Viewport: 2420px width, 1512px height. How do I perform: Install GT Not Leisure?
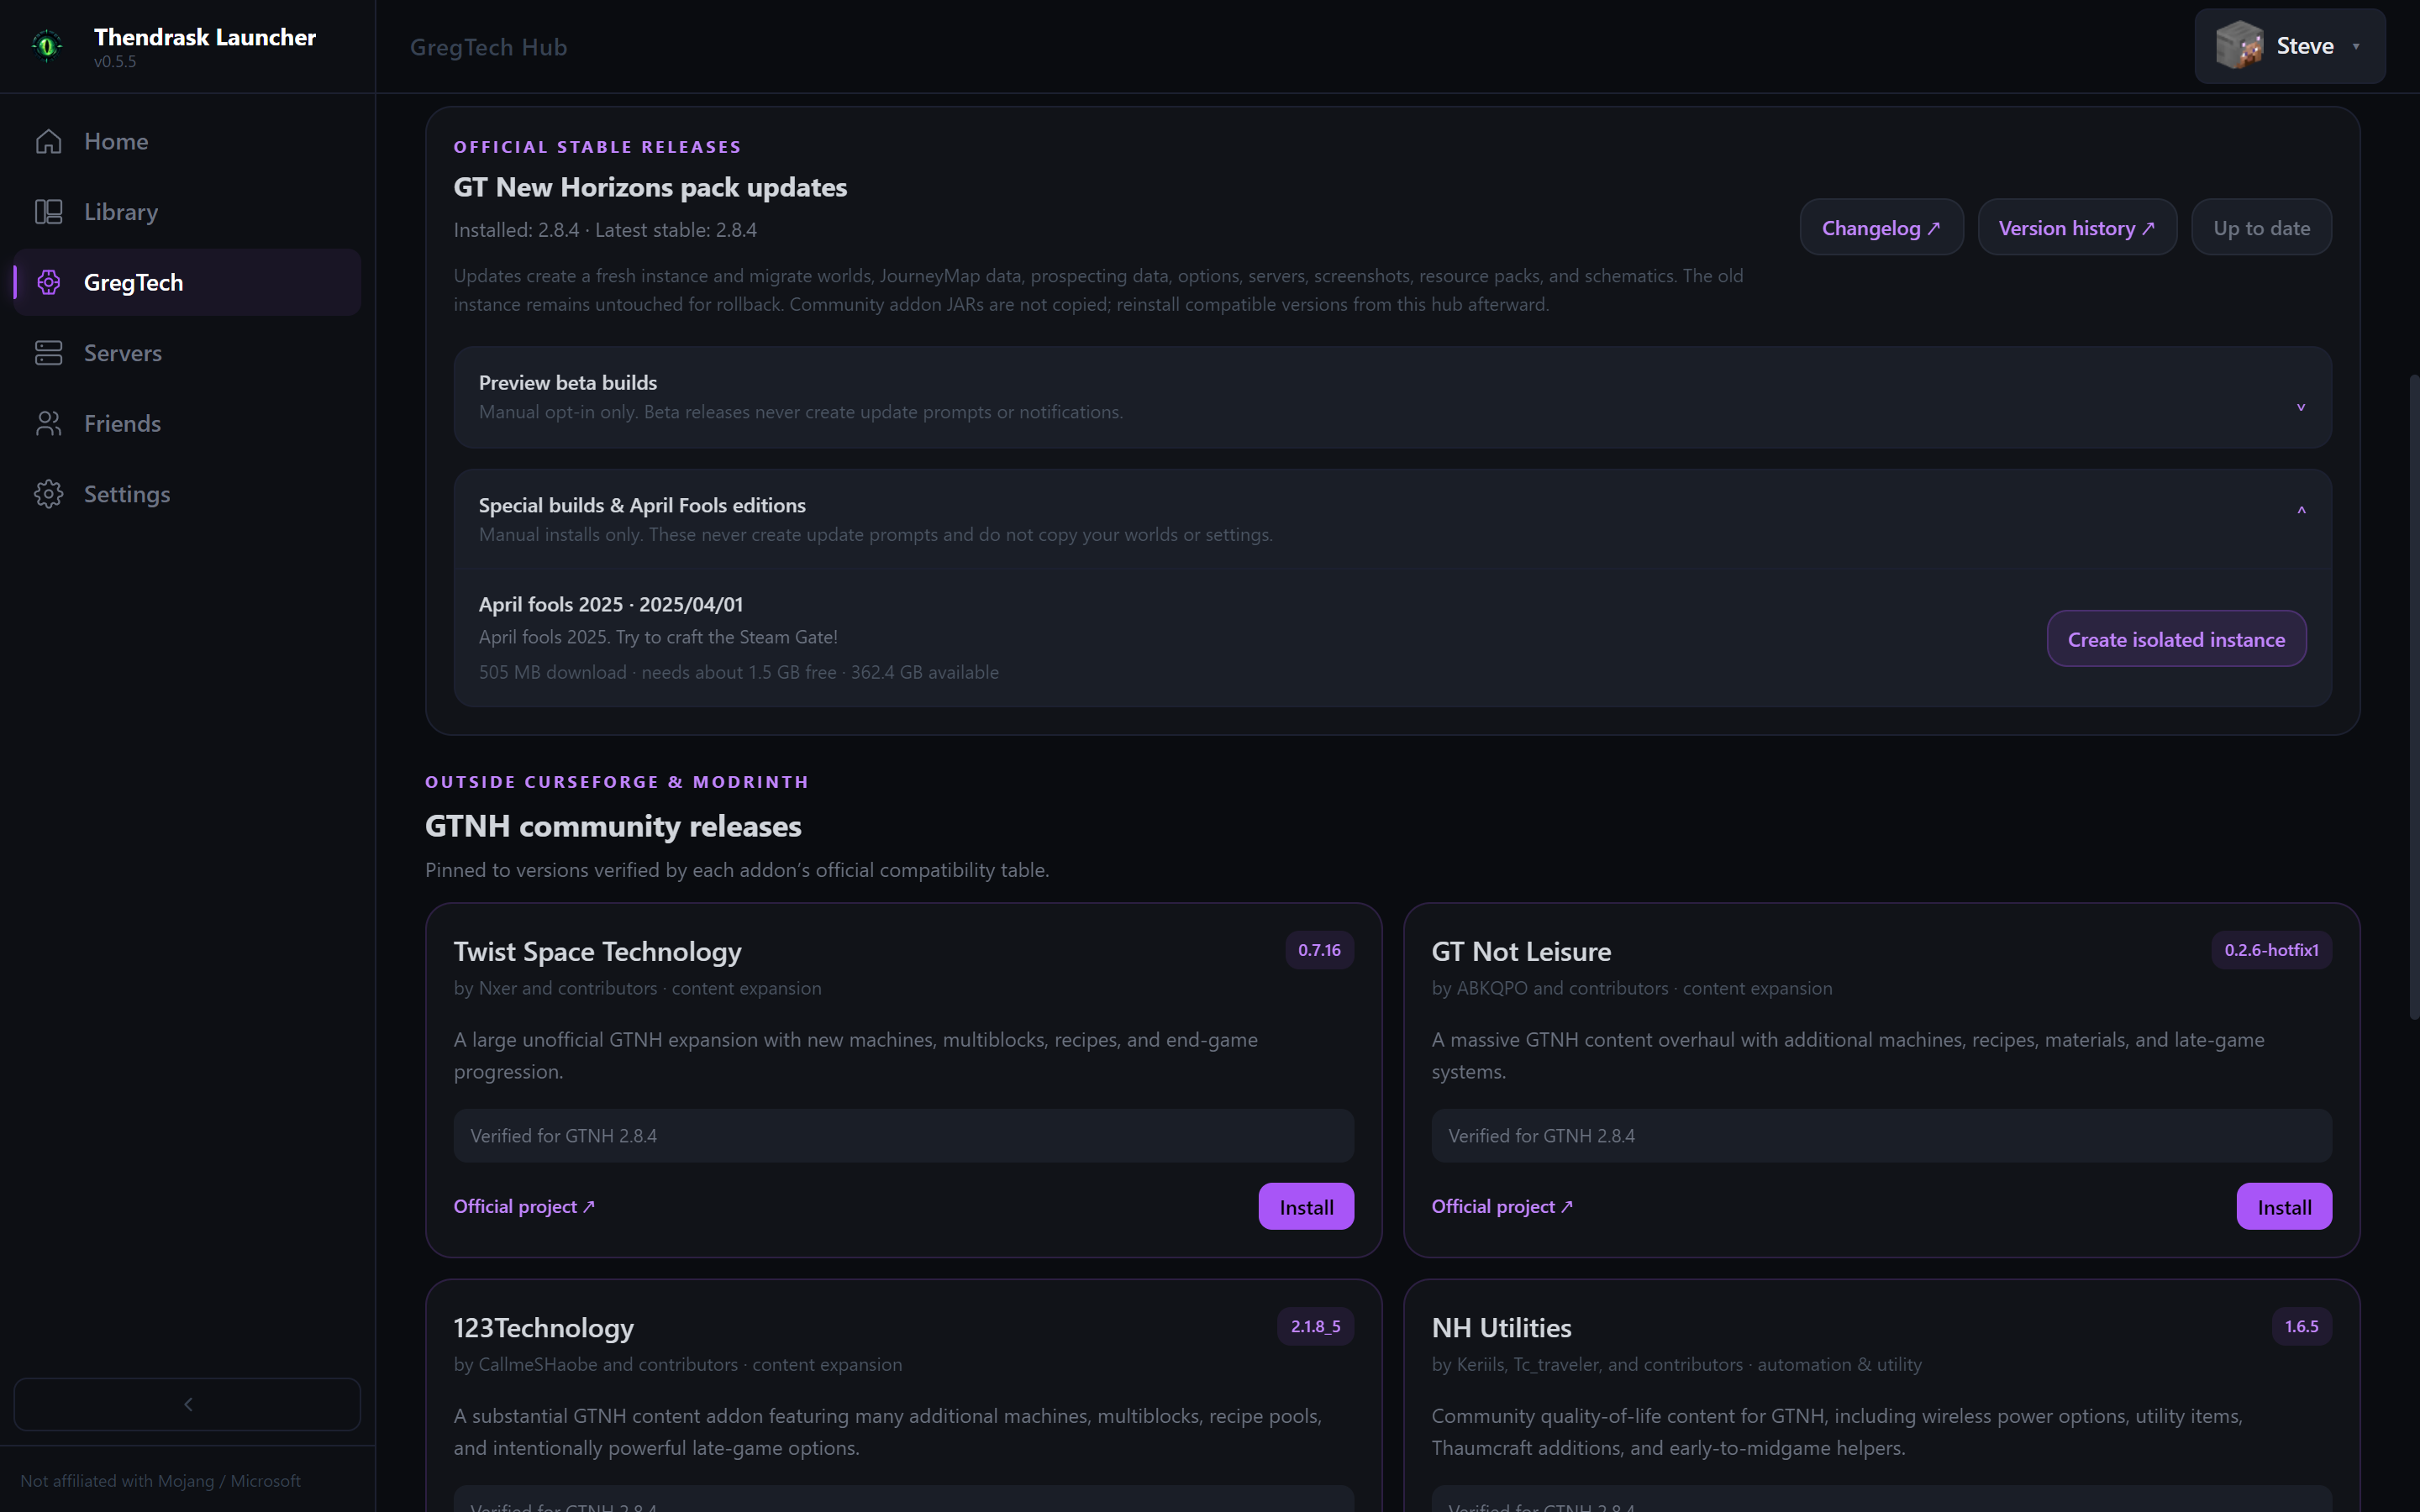(x=2284, y=1207)
